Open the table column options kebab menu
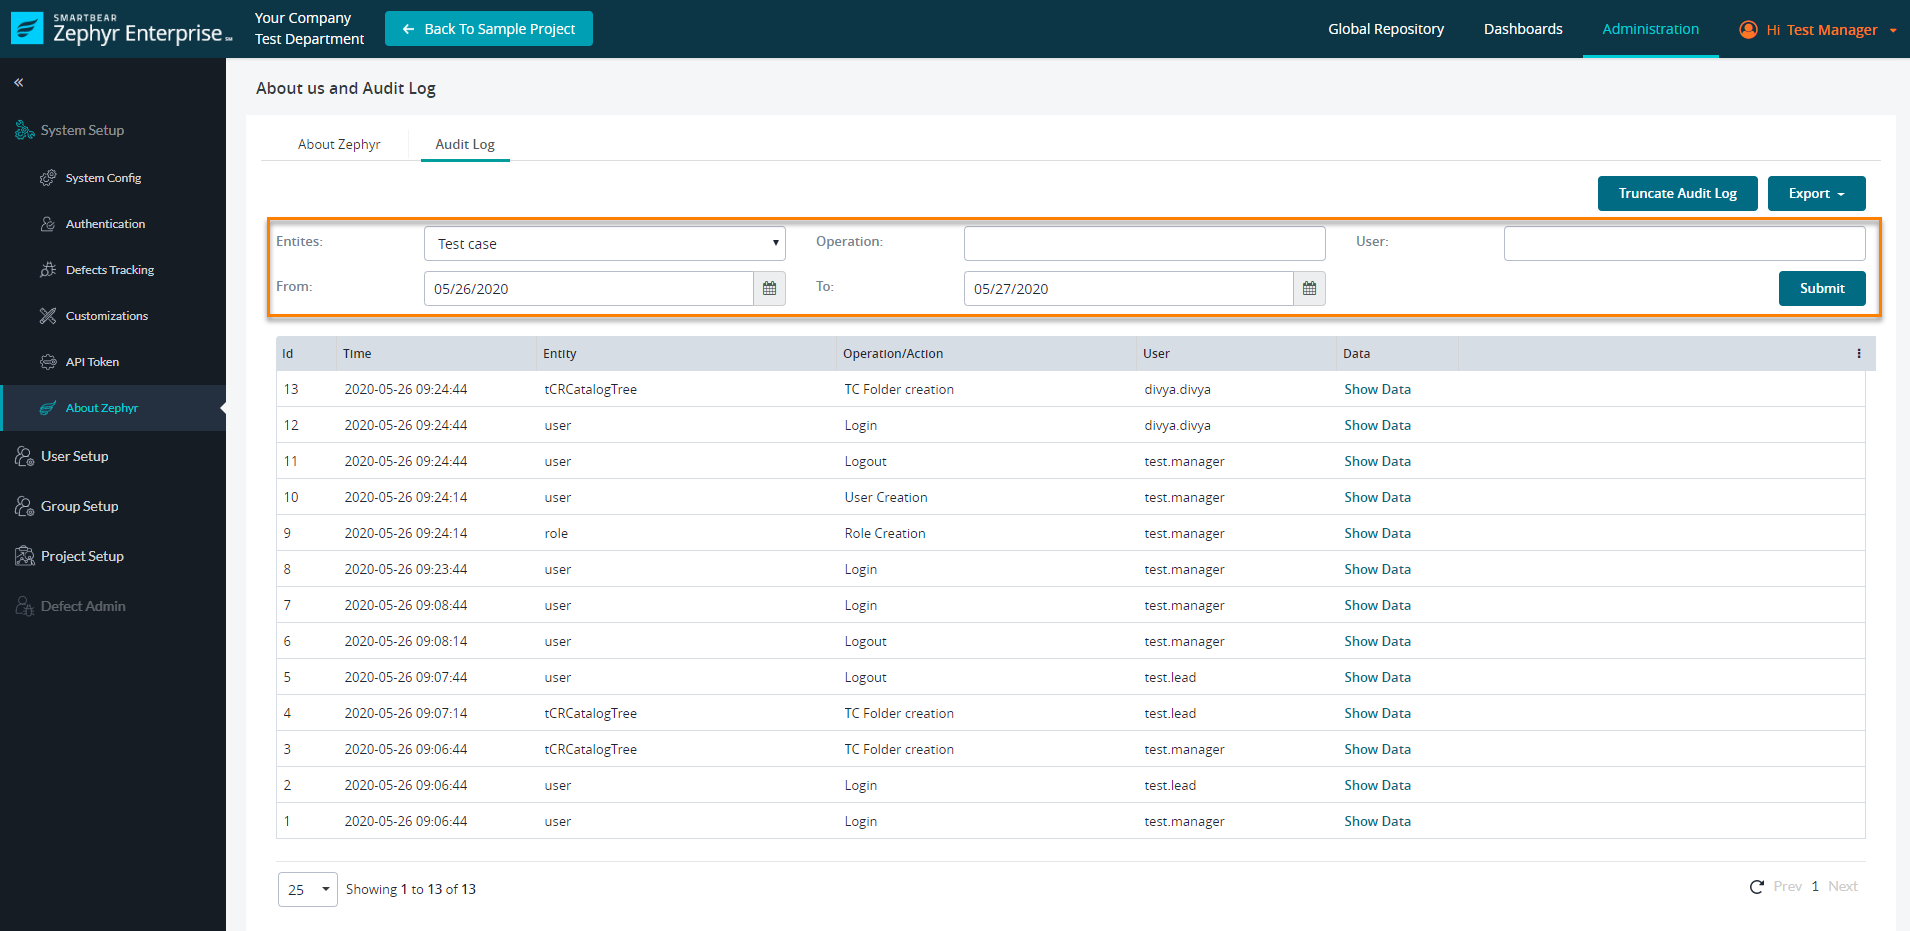 [1858, 354]
